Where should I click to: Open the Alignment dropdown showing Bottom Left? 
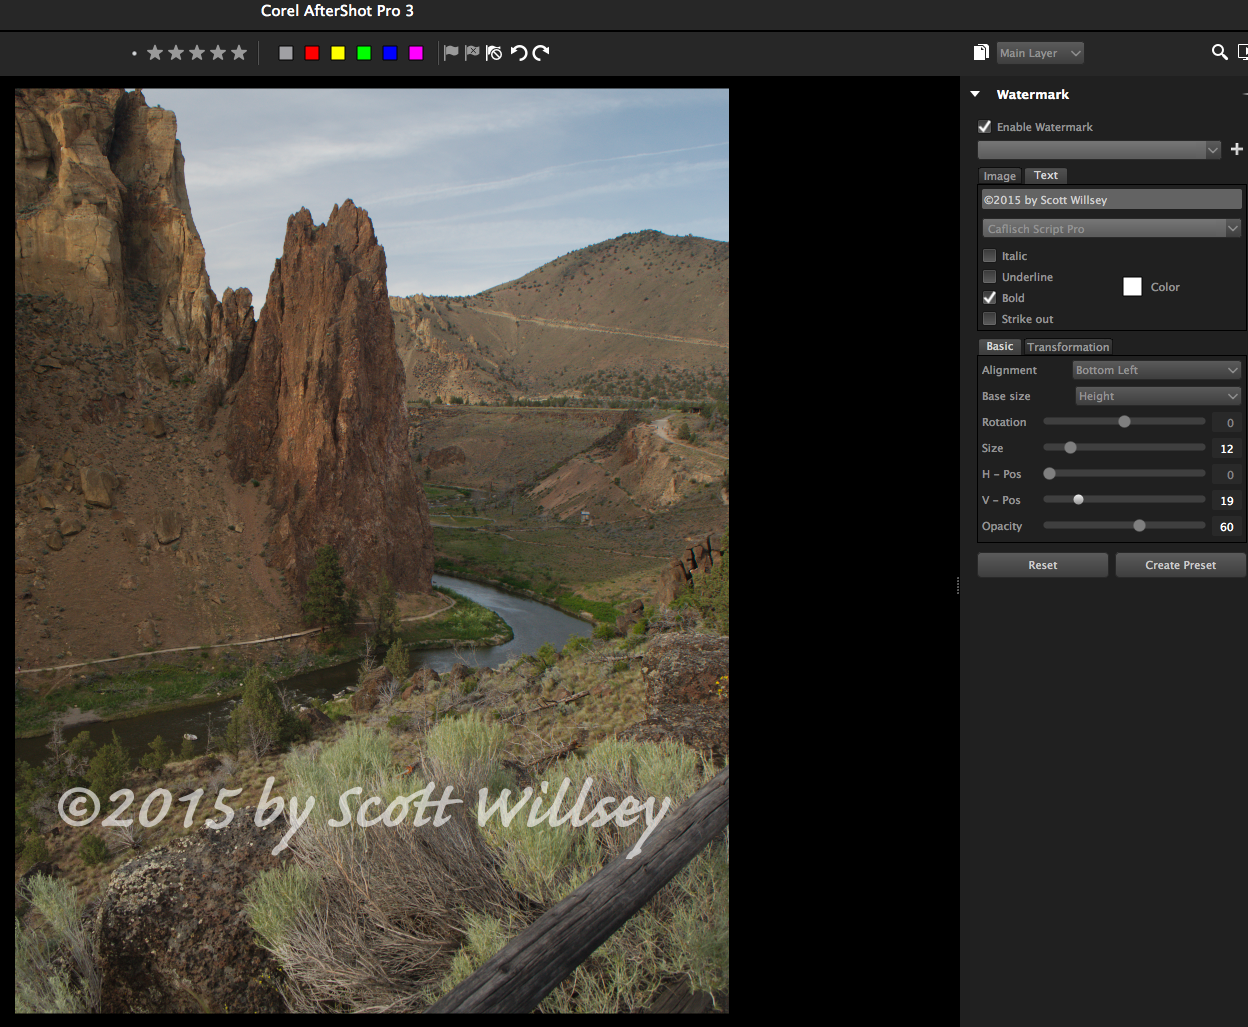pos(1156,370)
